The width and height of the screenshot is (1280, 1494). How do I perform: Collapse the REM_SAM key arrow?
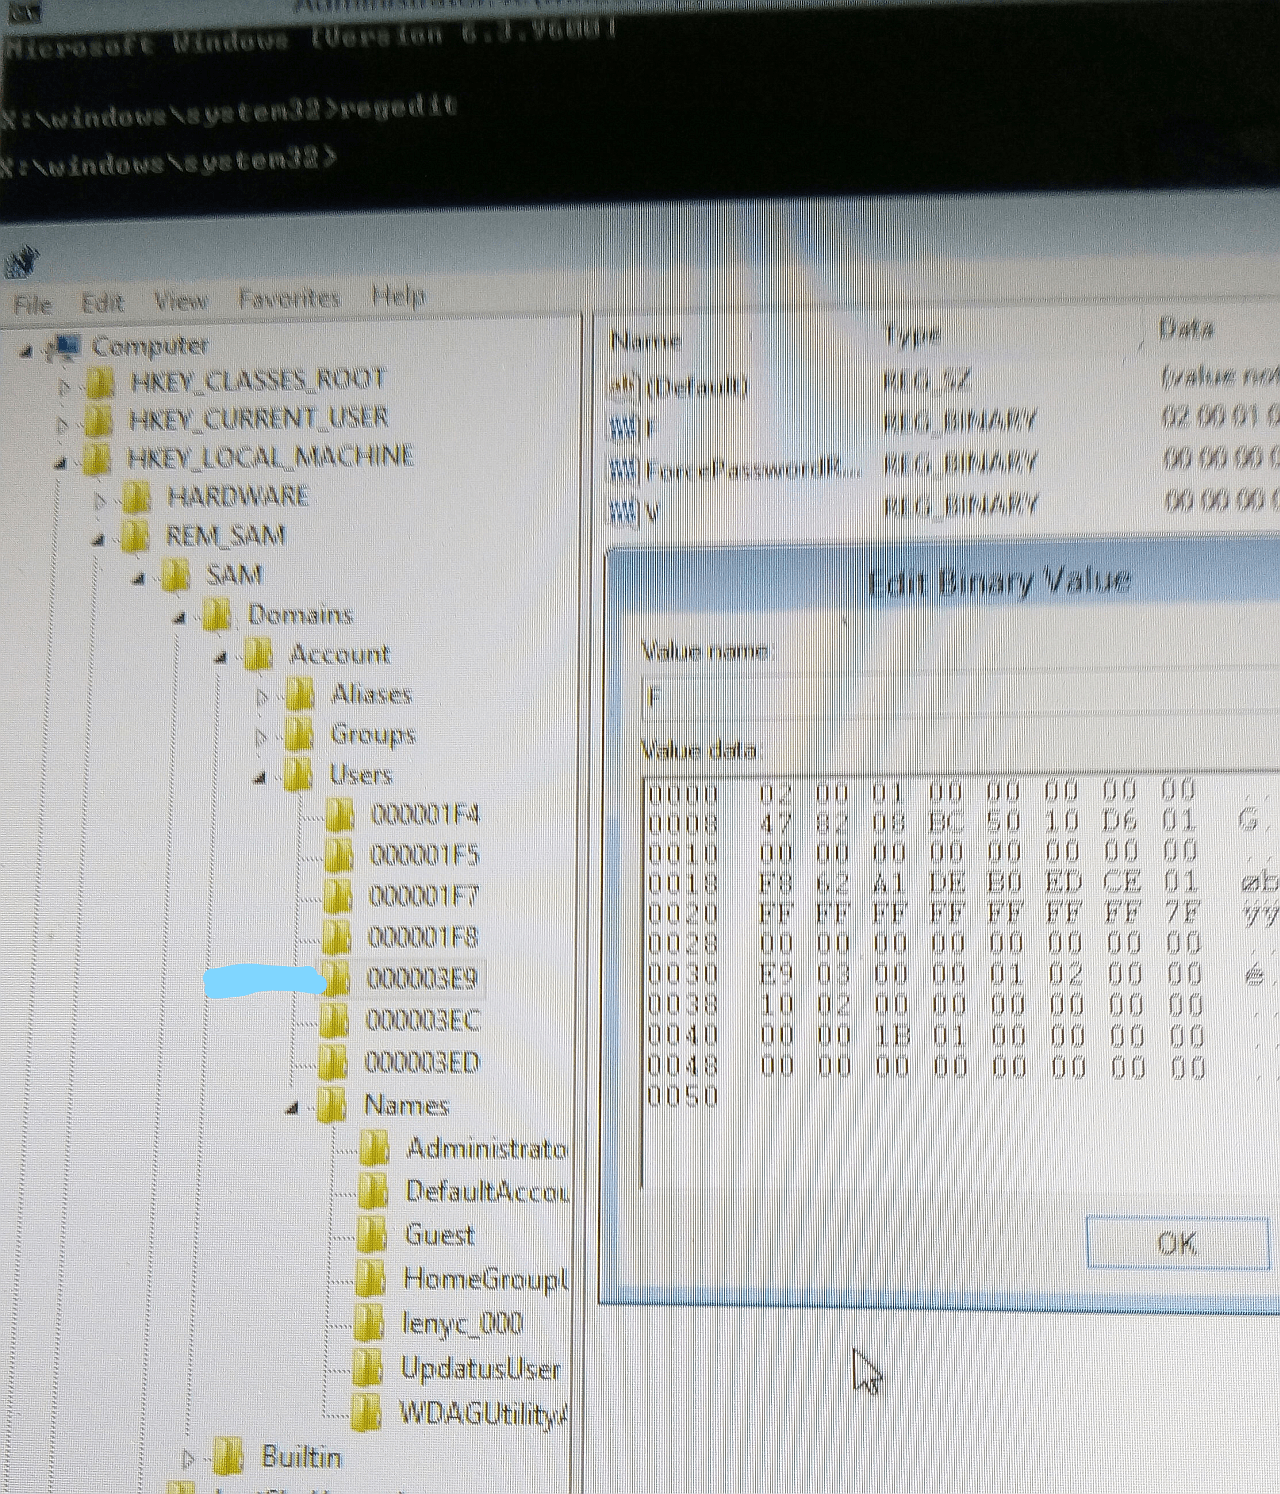click(99, 539)
